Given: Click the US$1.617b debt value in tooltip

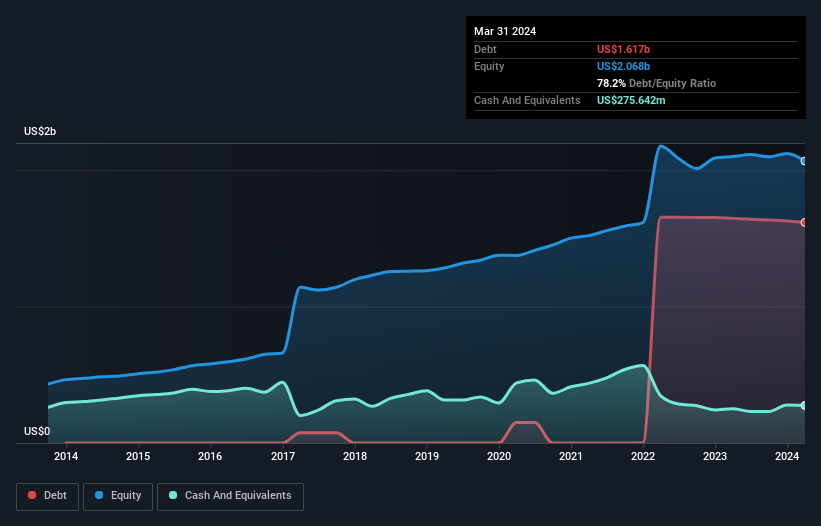Looking at the screenshot, I should pyautogui.click(x=623, y=49).
